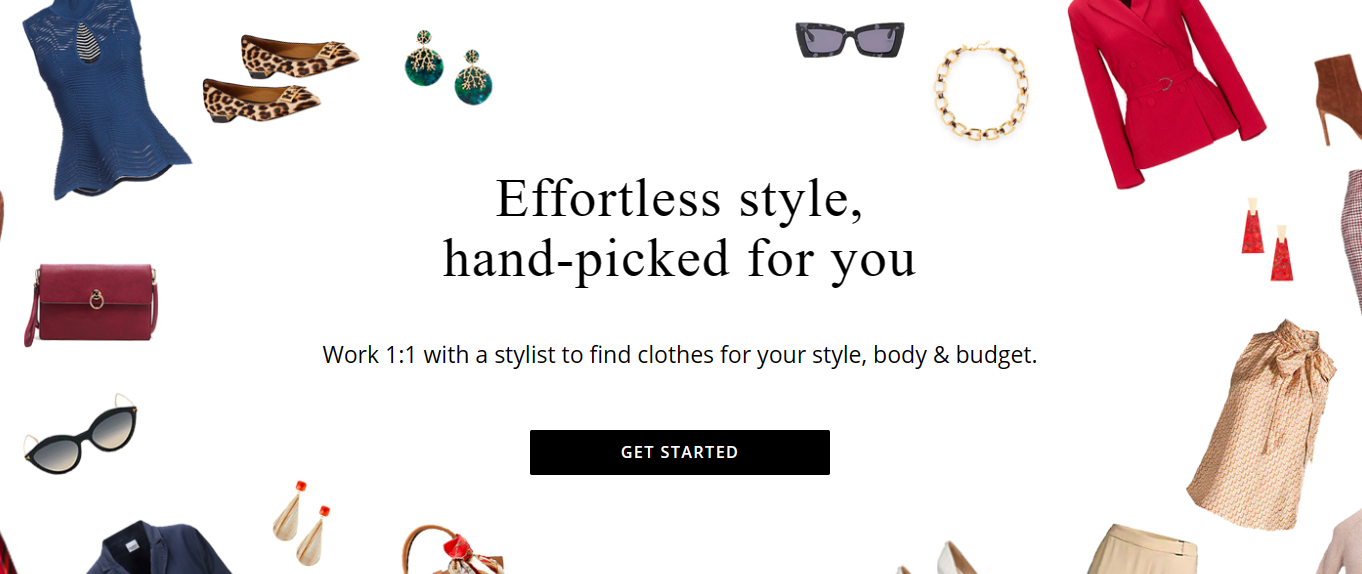The height and width of the screenshot is (574, 1362).
Task: Select the black cat-eye sunglasses
Action: click(81, 435)
